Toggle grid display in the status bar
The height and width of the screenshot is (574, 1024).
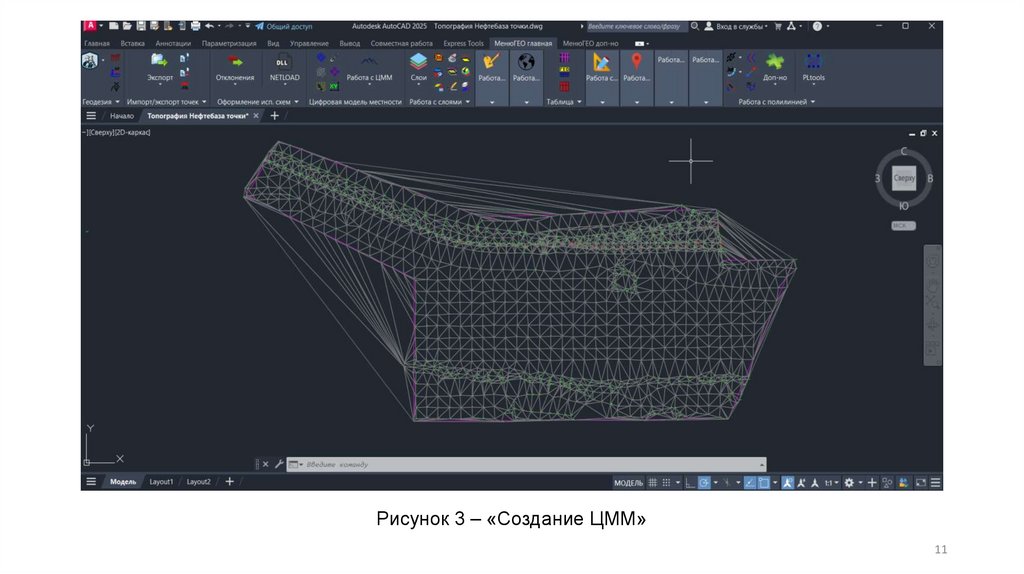(x=653, y=482)
